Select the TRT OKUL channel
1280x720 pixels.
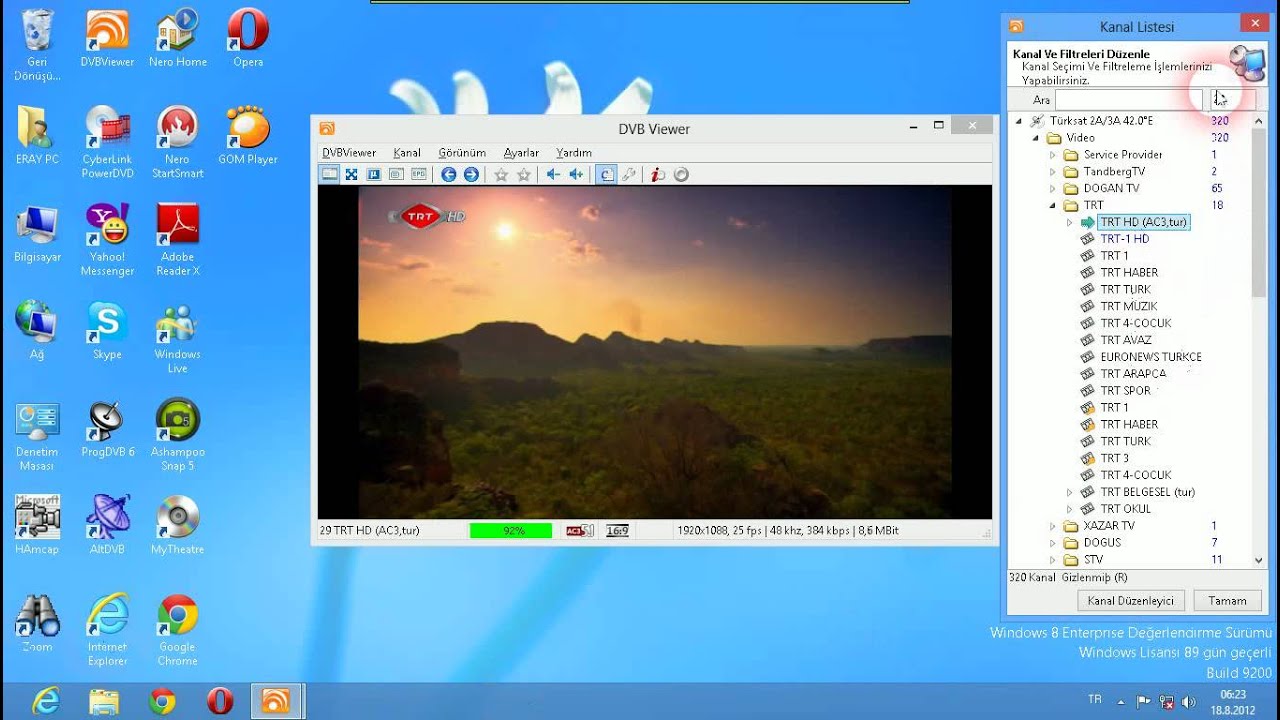click(x=1126, y=509)
